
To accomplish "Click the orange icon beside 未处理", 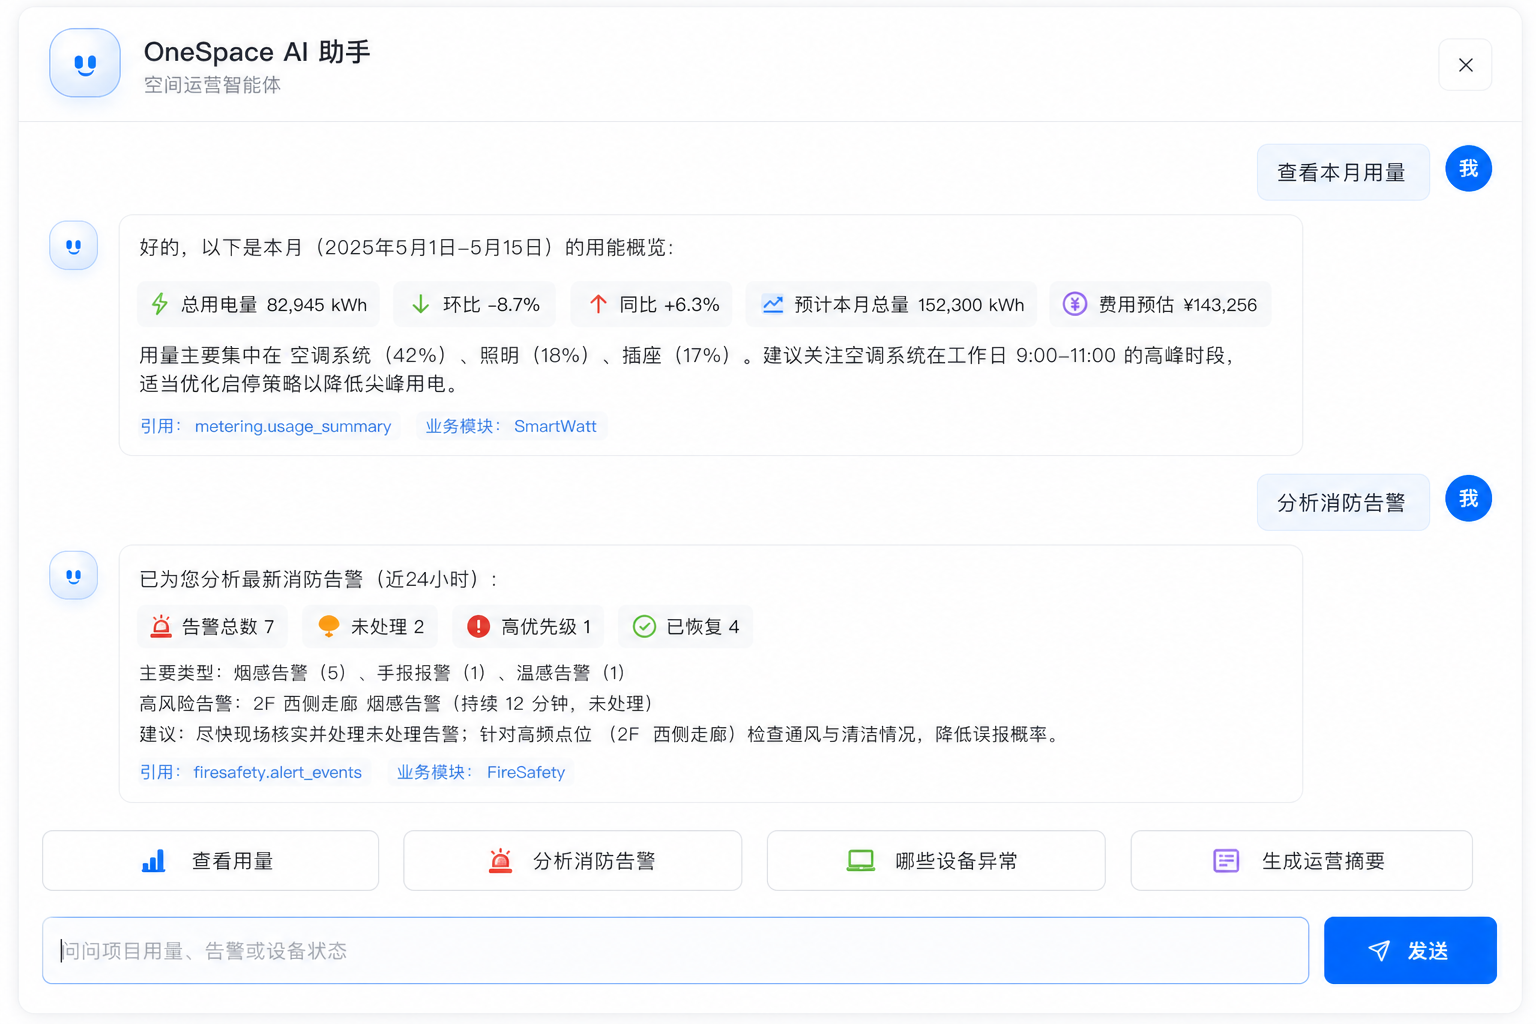I will pyautogui.click(x=328, y=627).
